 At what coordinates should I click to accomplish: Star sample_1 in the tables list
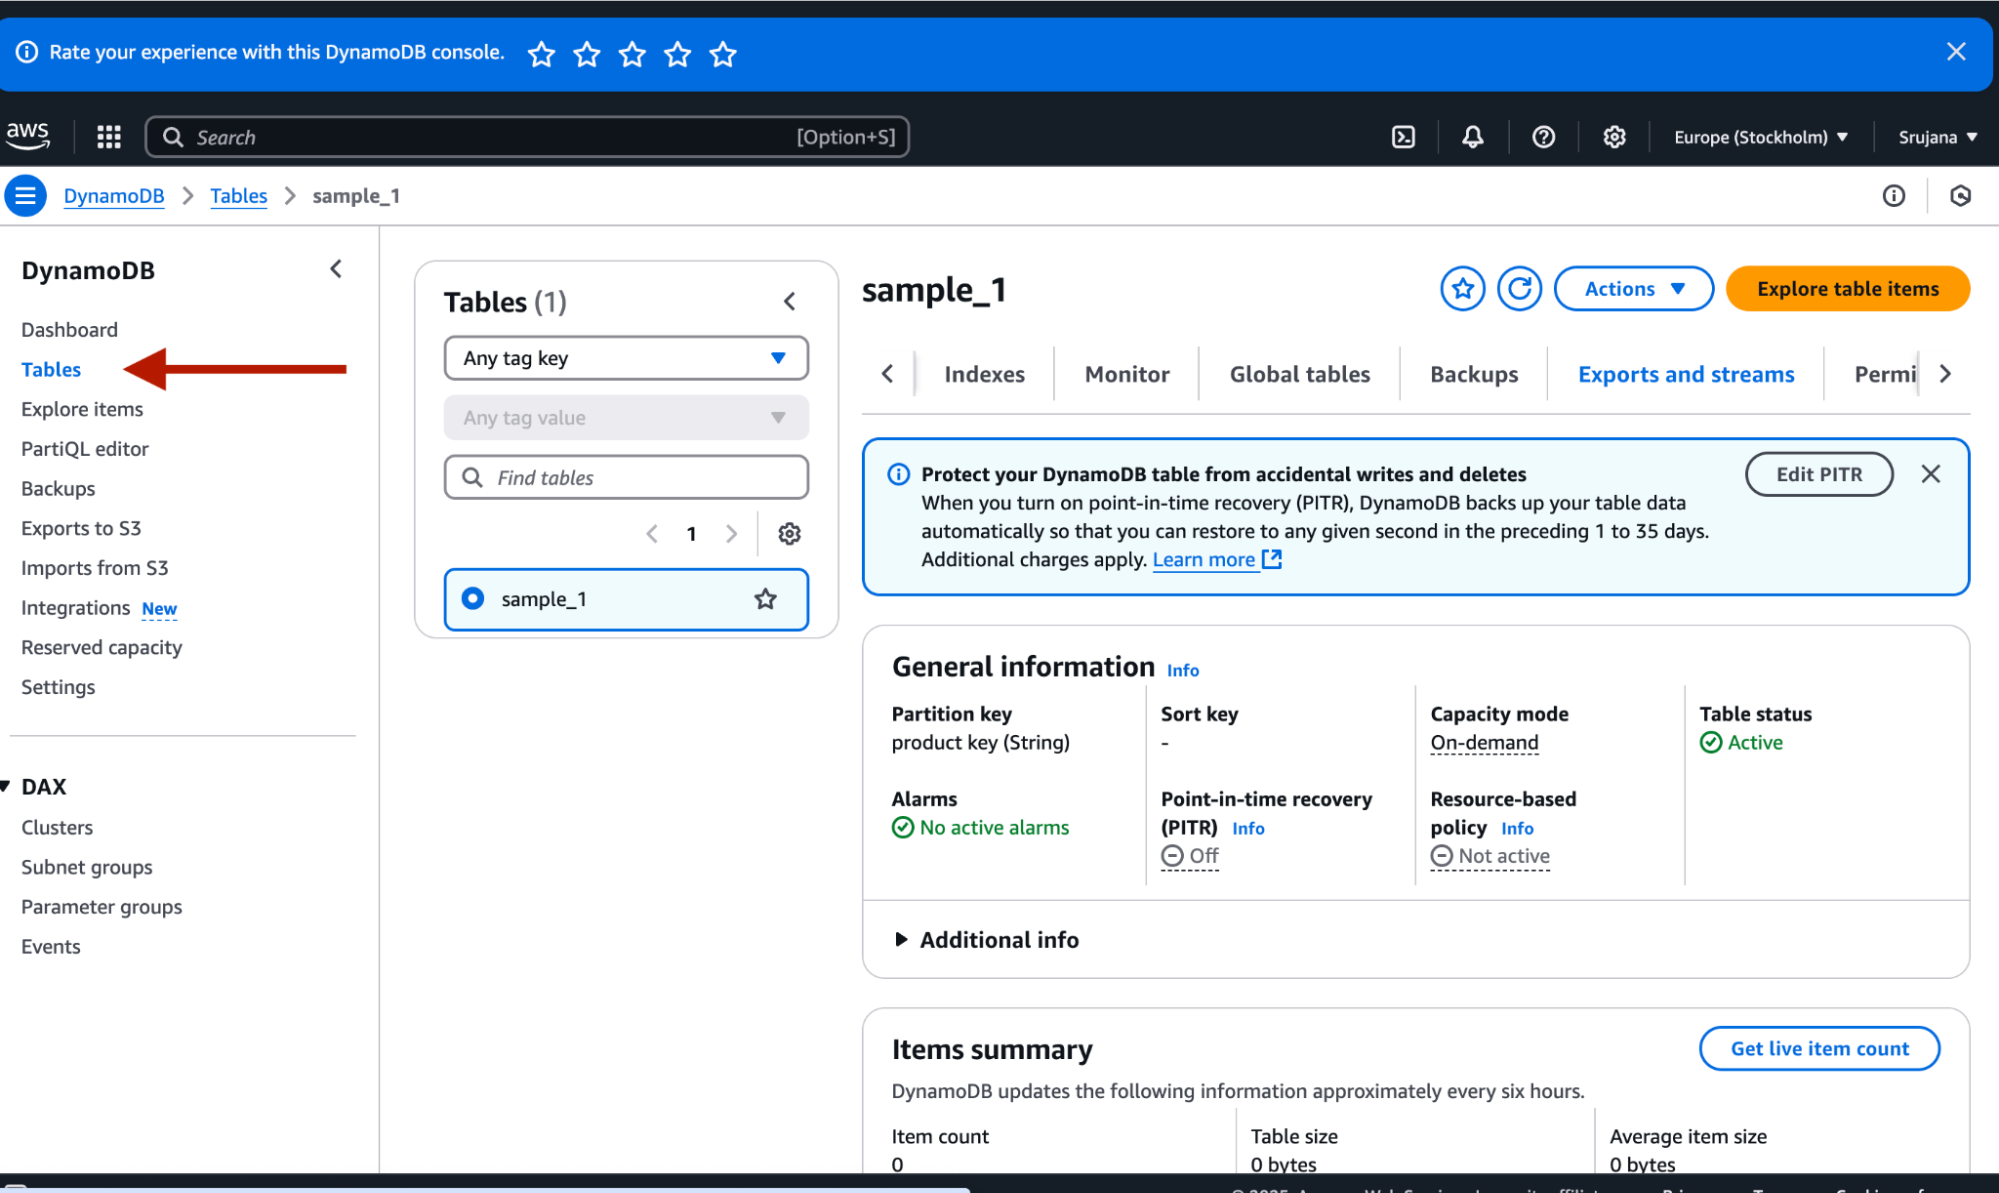(765, 599)
